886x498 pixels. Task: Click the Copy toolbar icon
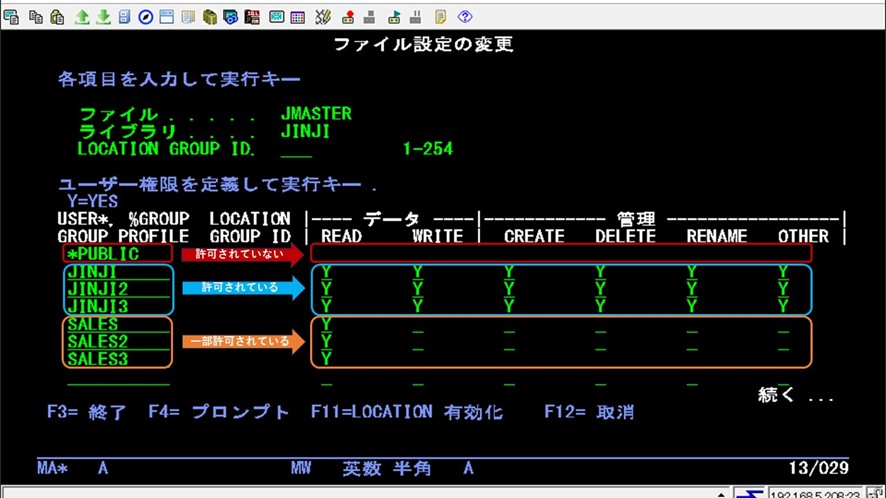tap(36, 17)
